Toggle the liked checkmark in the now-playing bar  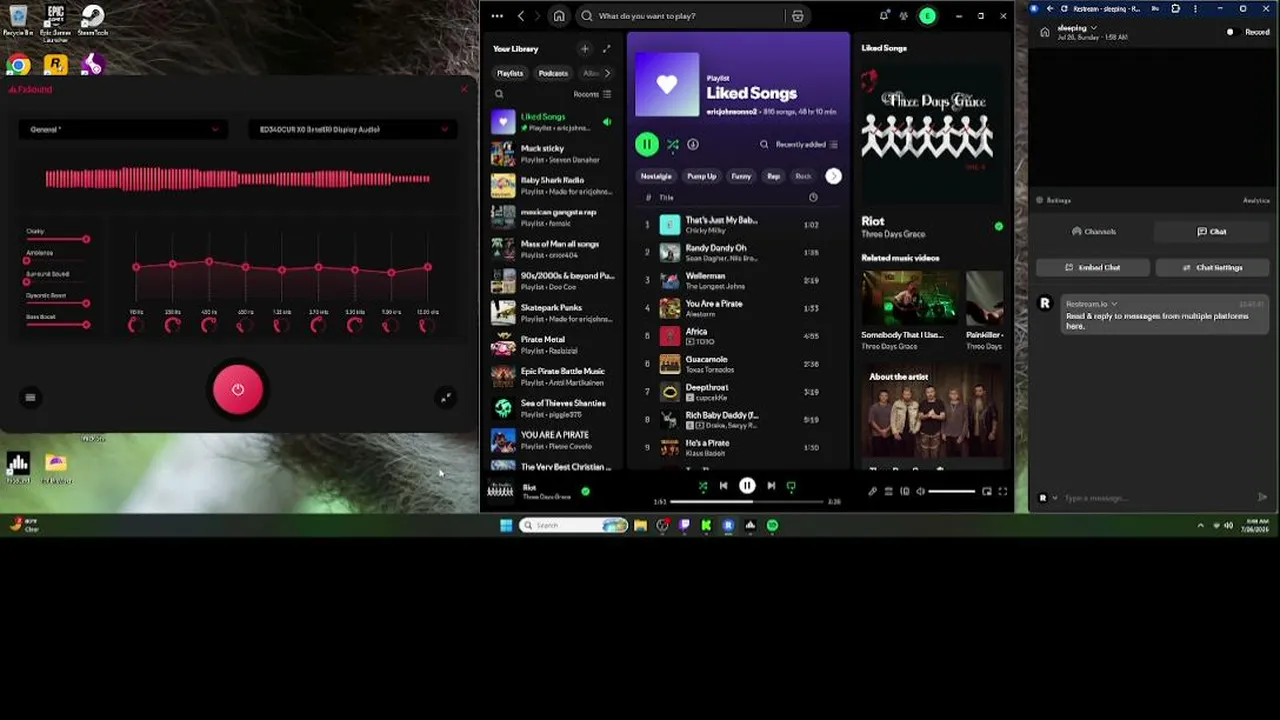585,491
